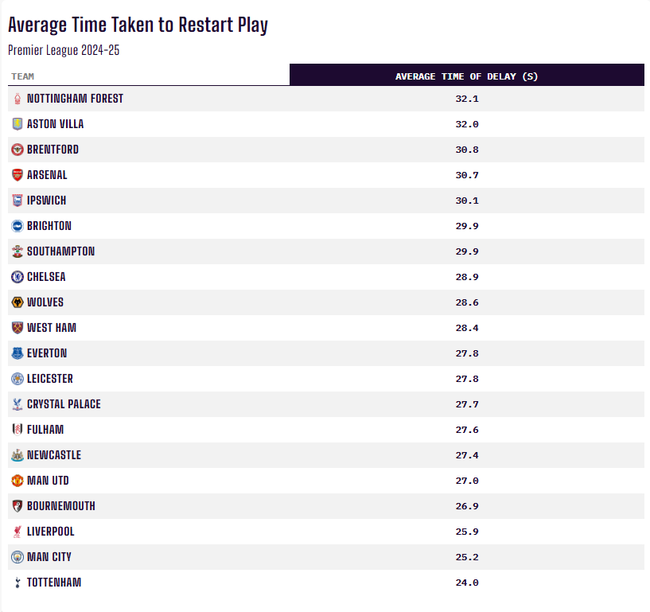Click the Arsenal club crest icon

[x=17, y=175]
